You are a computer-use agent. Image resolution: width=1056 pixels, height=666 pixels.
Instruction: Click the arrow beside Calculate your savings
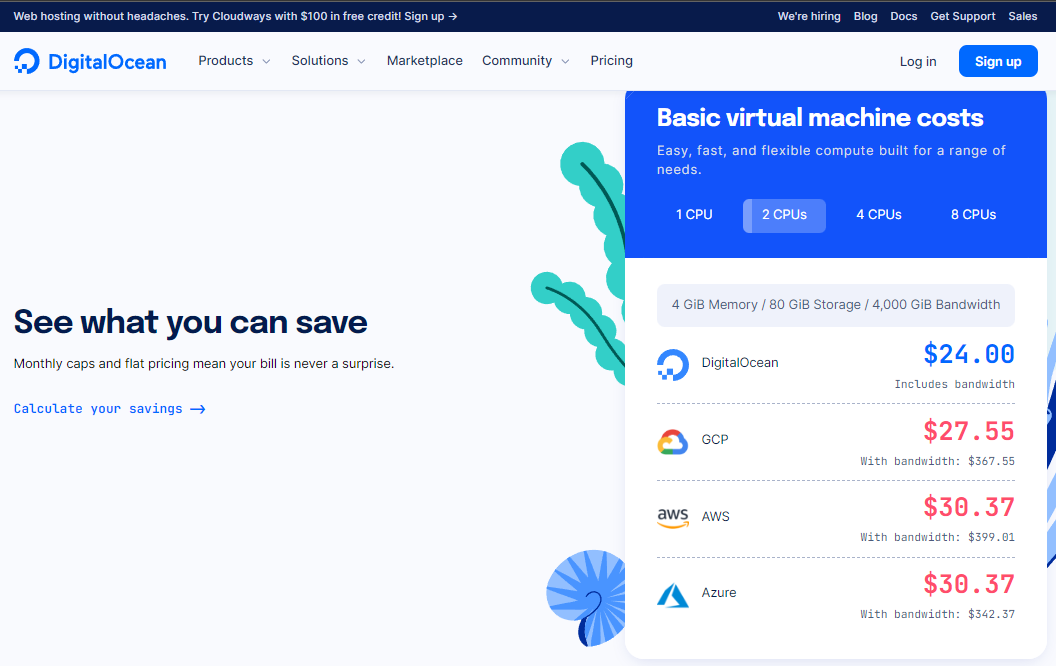(x=197, y=409)
